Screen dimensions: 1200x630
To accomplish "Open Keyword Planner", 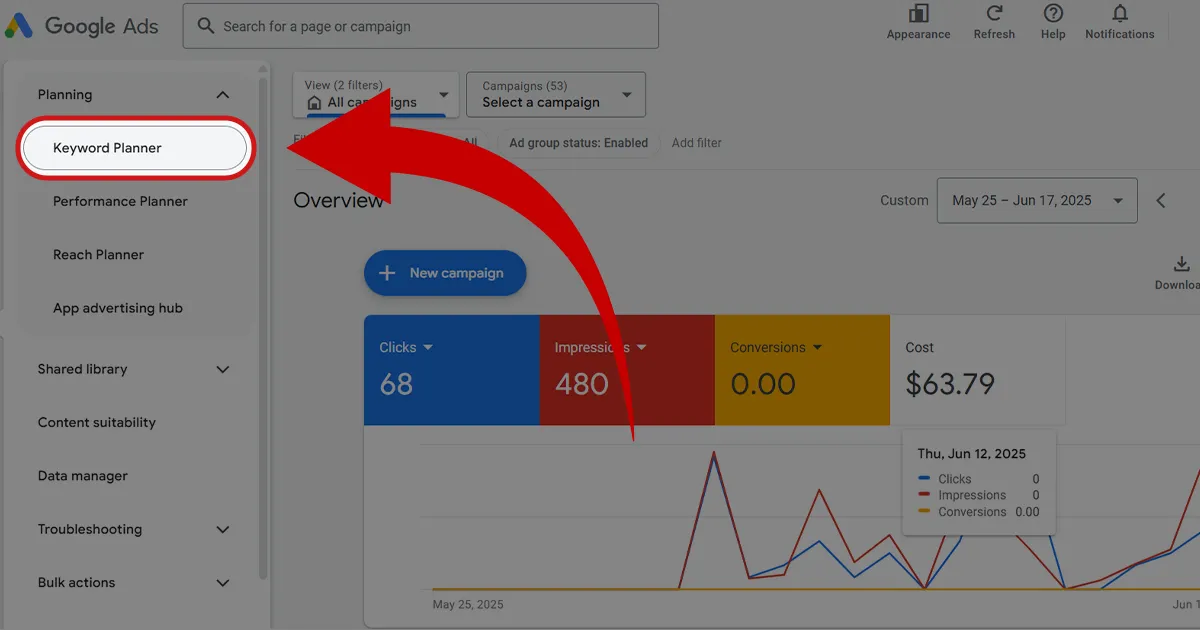I will click(135, 148).
